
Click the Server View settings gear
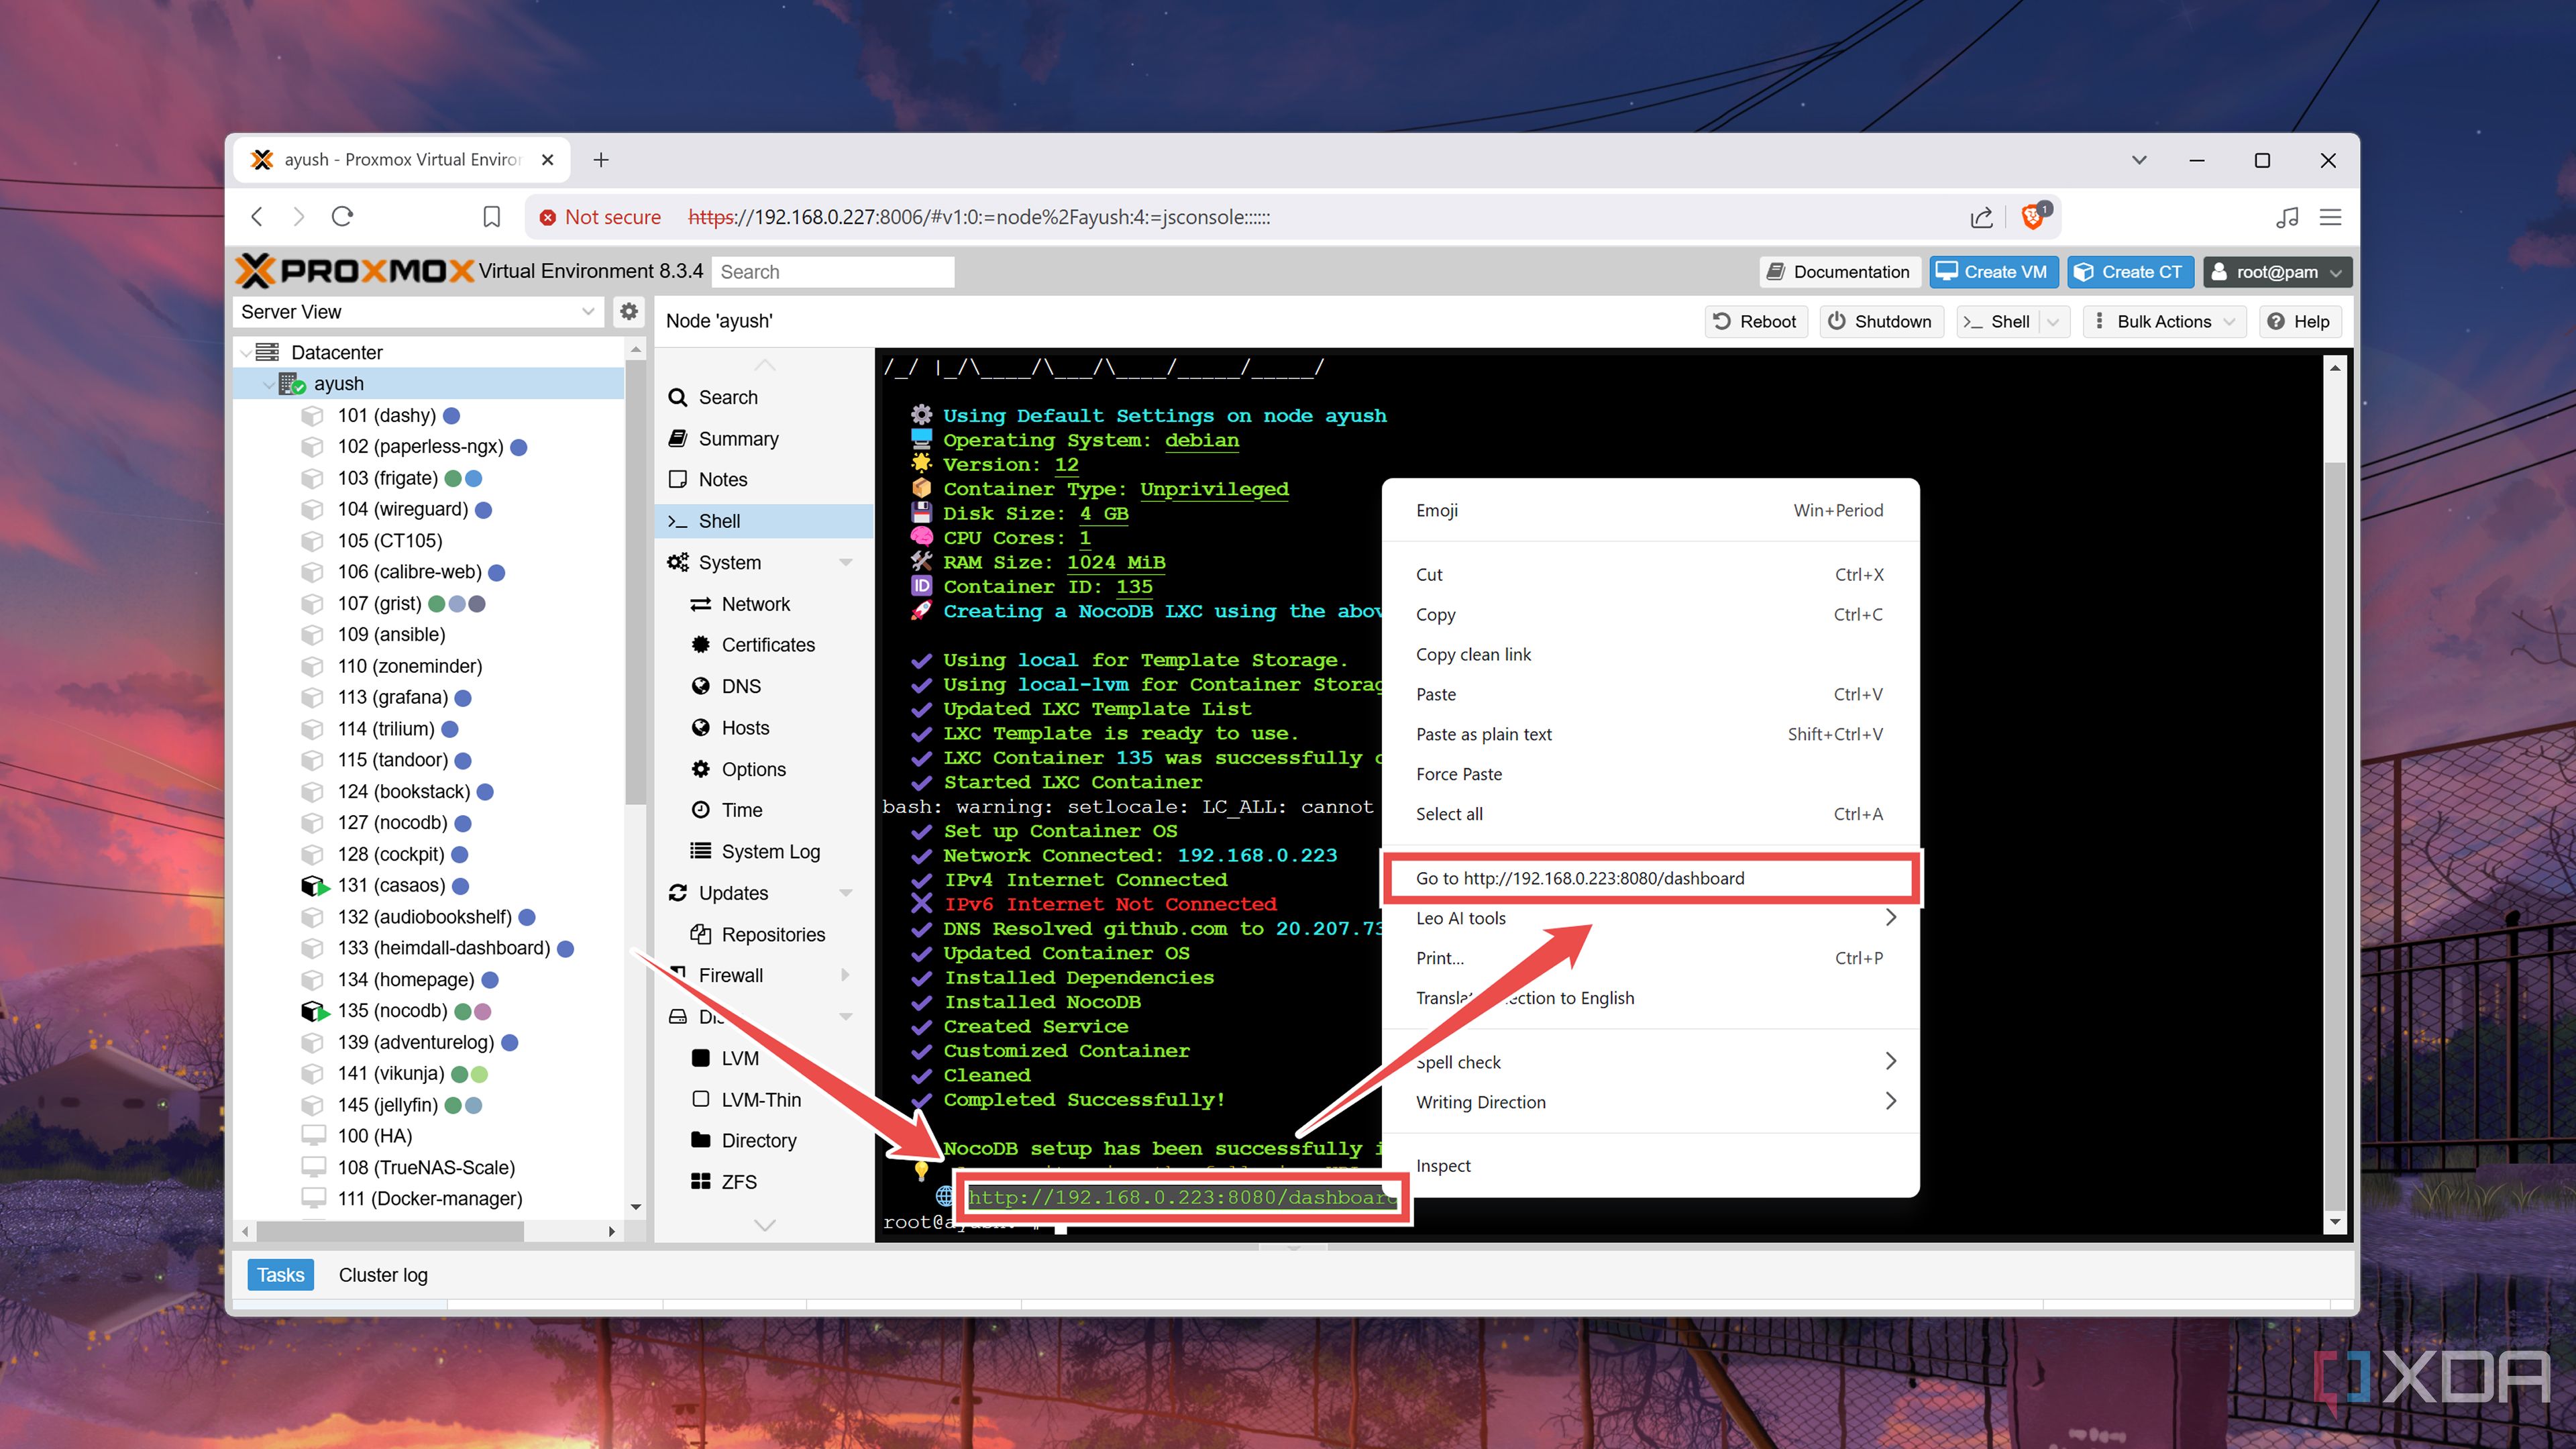pyautogui.click(x=629, y=311)
